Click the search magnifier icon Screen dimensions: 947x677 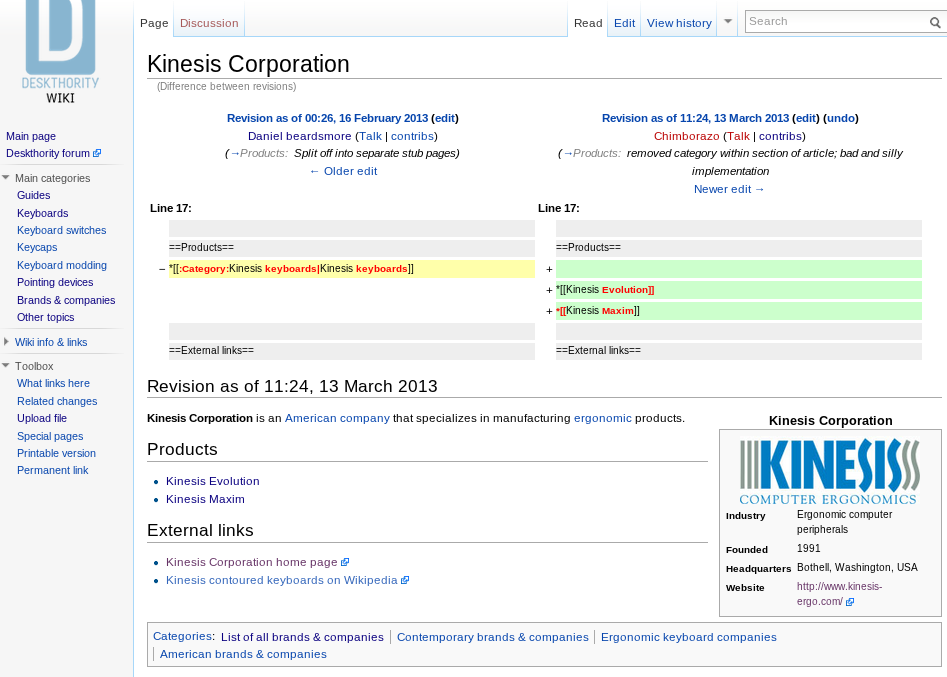coord(935,21)
